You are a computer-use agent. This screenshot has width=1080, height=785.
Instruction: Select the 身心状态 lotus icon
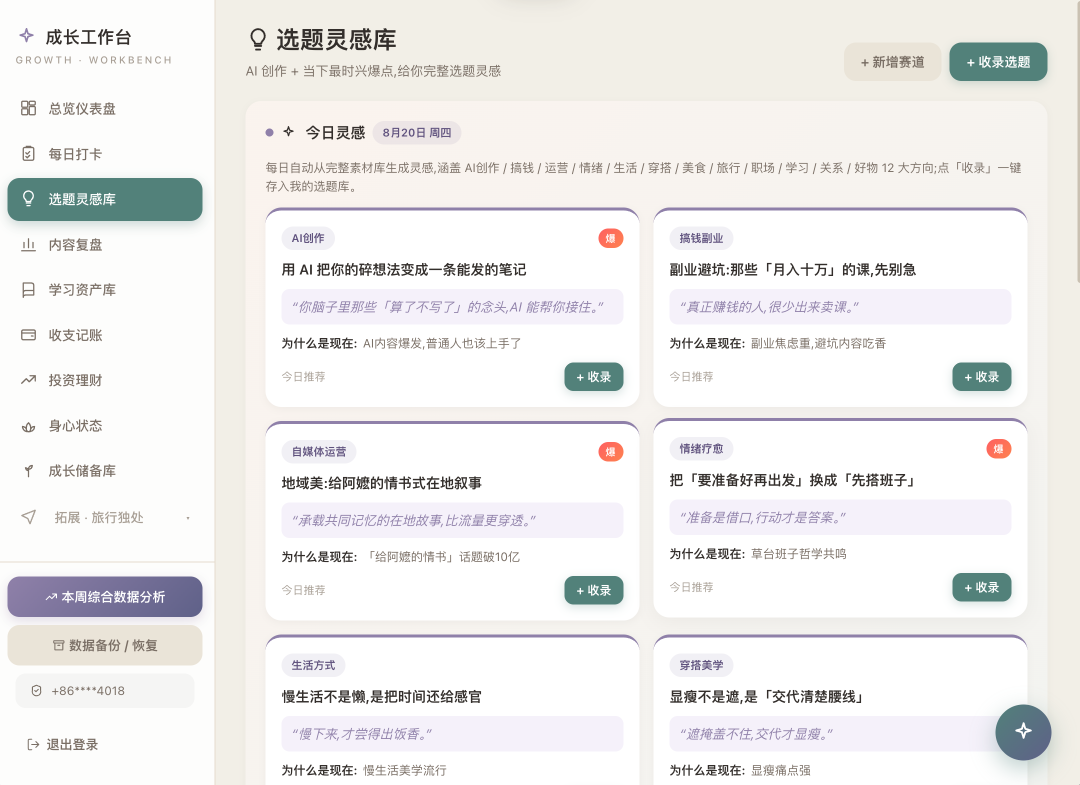click(28, 426)
